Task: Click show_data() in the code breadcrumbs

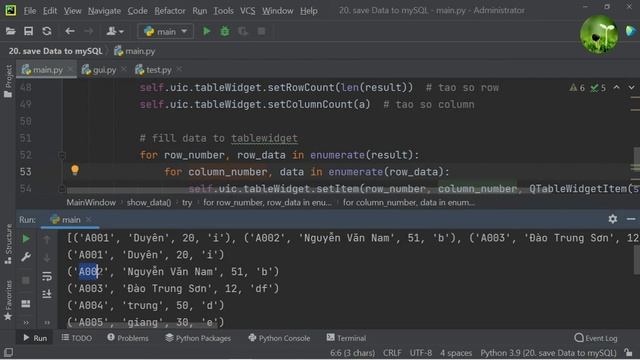Action: [x=149, y=202]
